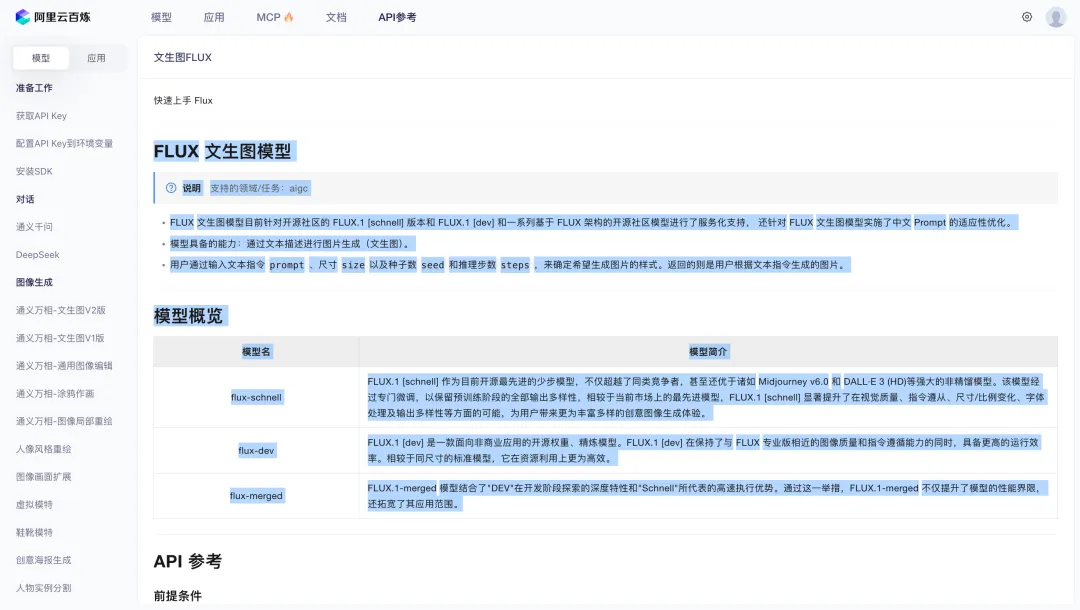Select DeepSeek in the sidebar
Screen dimensions: 1080x610
38,255
